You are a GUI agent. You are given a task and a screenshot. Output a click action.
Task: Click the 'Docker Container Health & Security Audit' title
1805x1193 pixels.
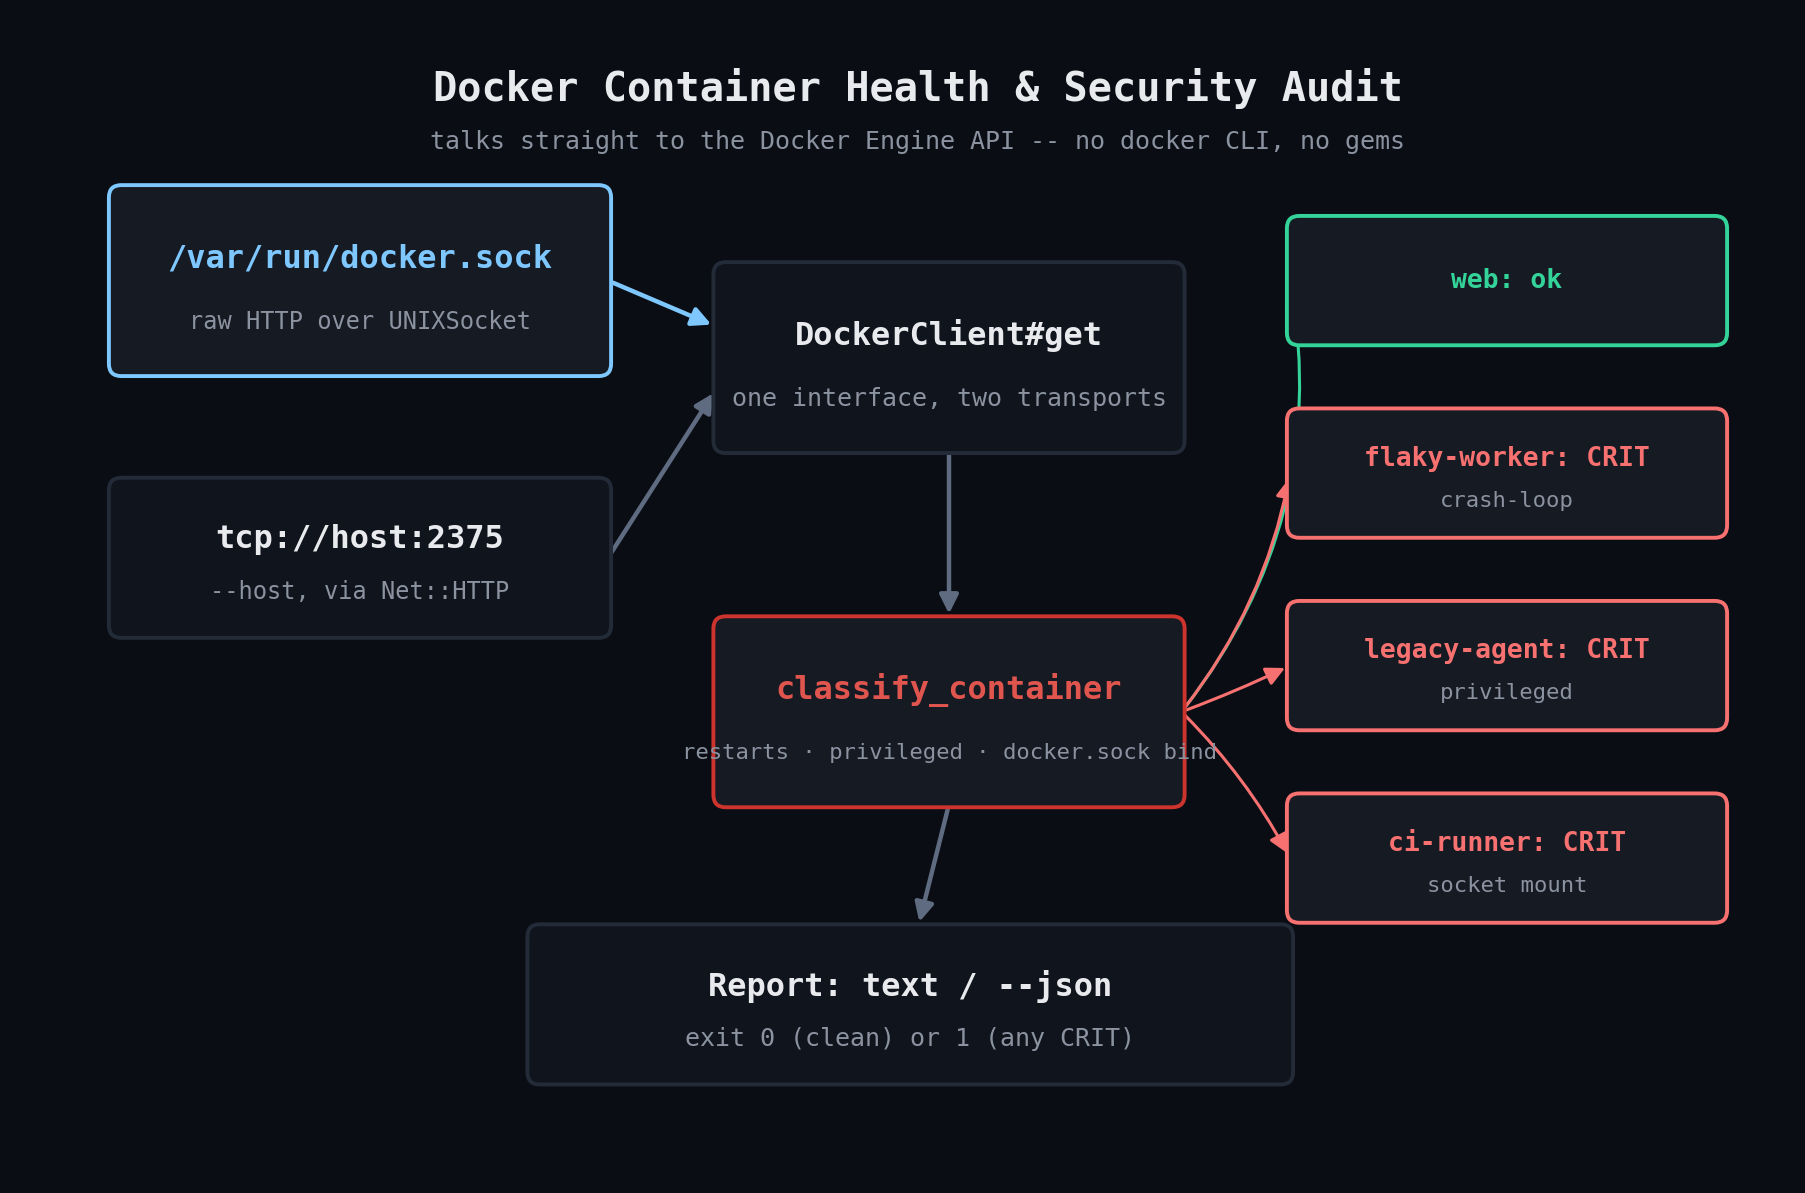(x=917, y=88)
